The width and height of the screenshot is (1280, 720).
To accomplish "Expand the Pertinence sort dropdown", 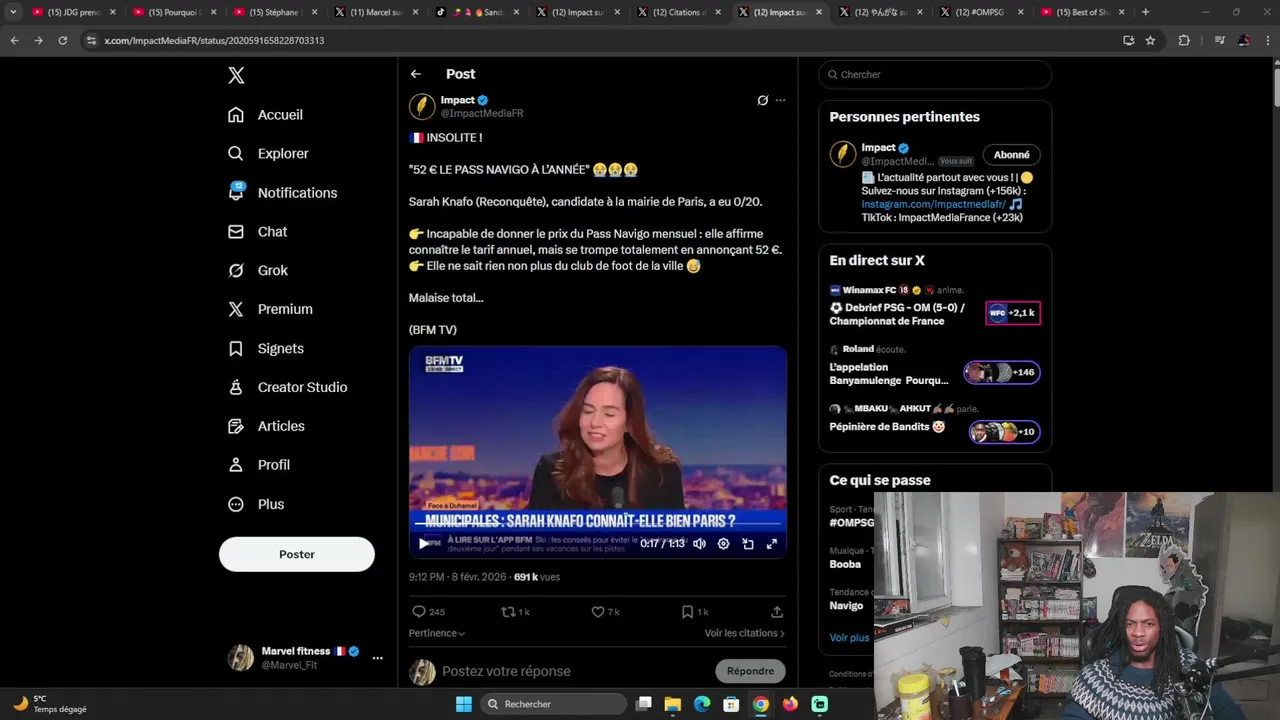I will tap(437, 633).
